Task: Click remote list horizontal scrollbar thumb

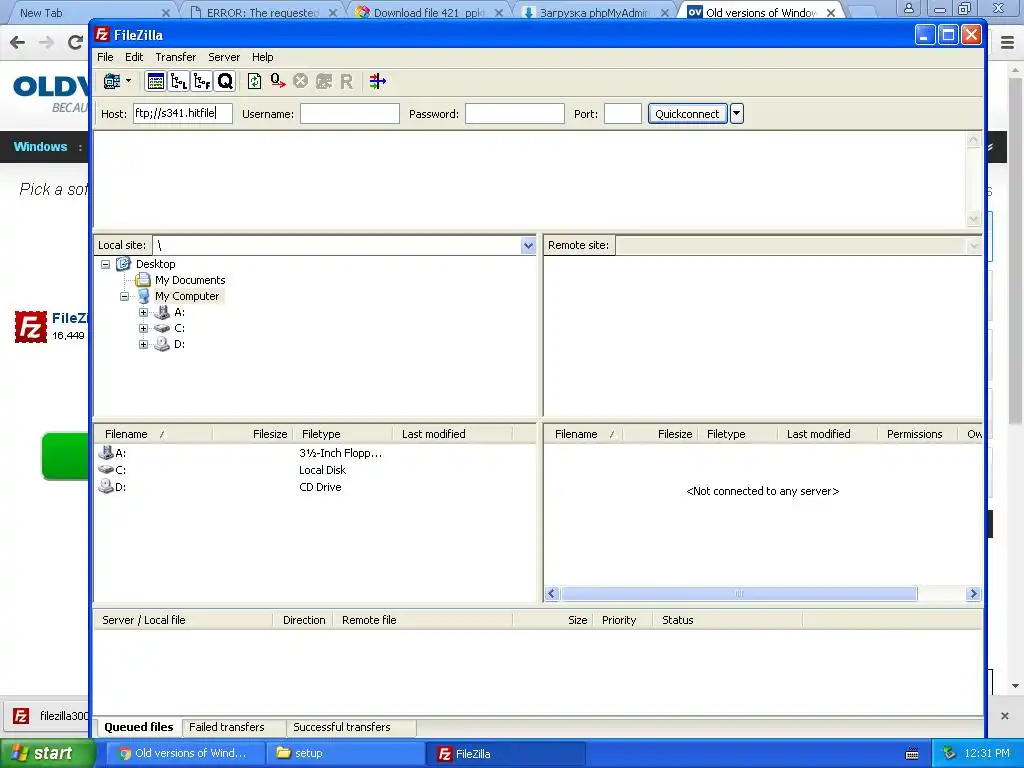Action: pyautogui.click(x=739, y=594)
